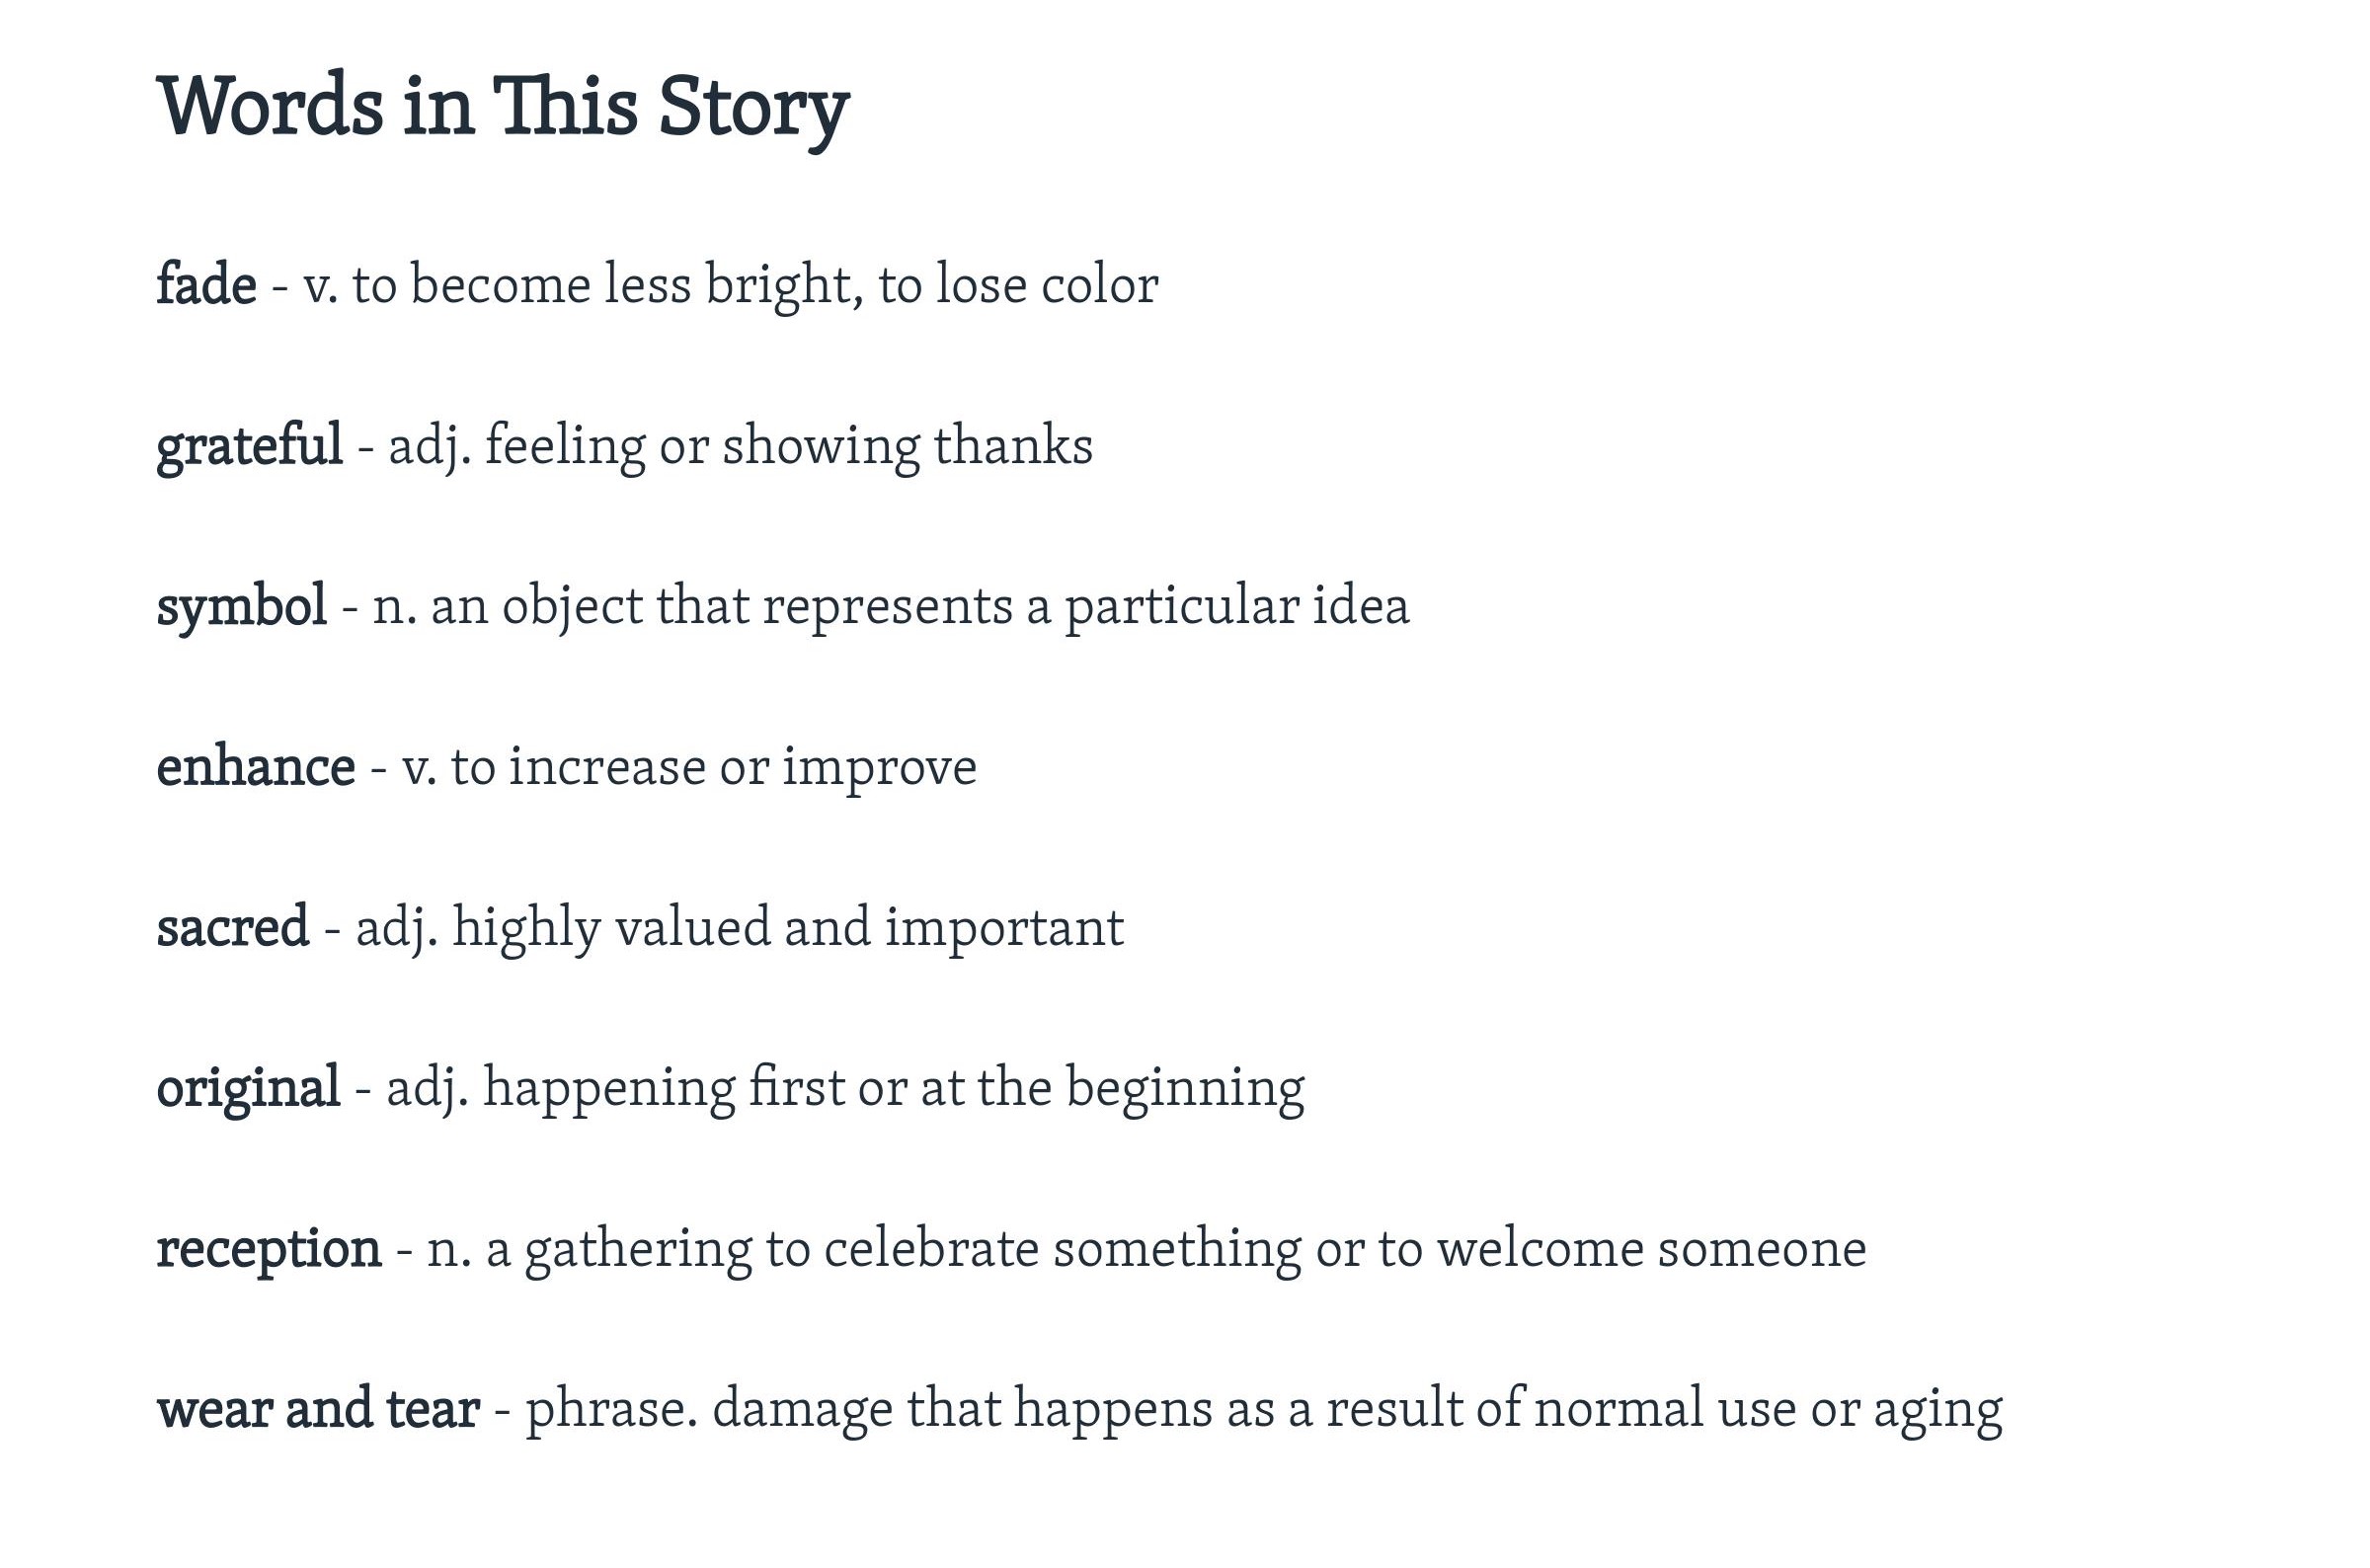
Task: Click the text 'to increase or improve'
Action: tap(713, 767)
